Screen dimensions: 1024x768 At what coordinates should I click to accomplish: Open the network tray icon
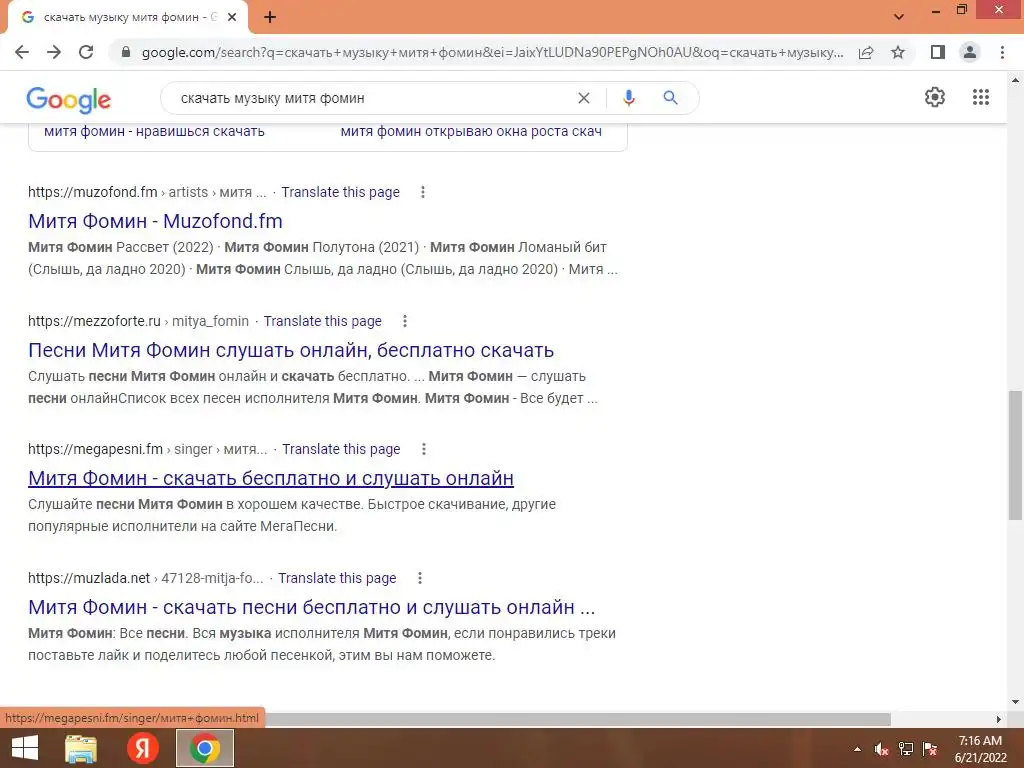[x=906, y=749]
